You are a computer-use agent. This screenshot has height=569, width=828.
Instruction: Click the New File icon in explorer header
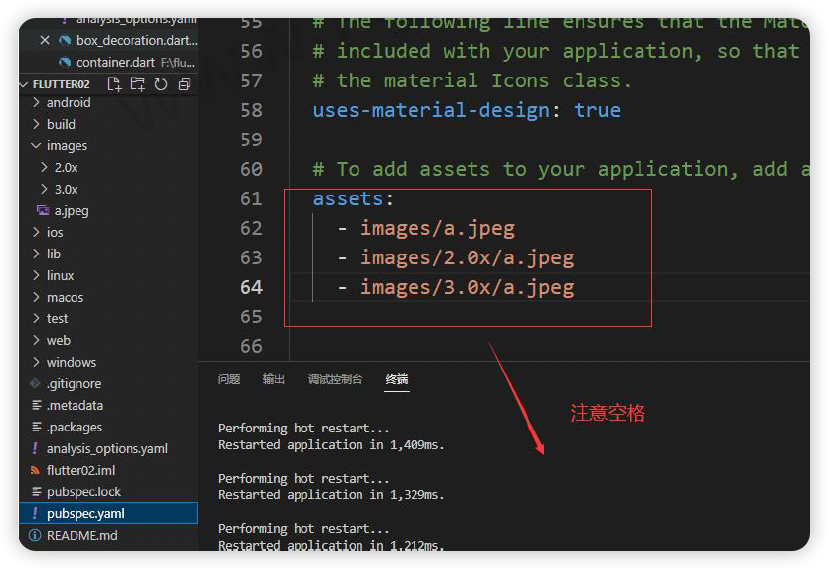click(x=114, y=84)
